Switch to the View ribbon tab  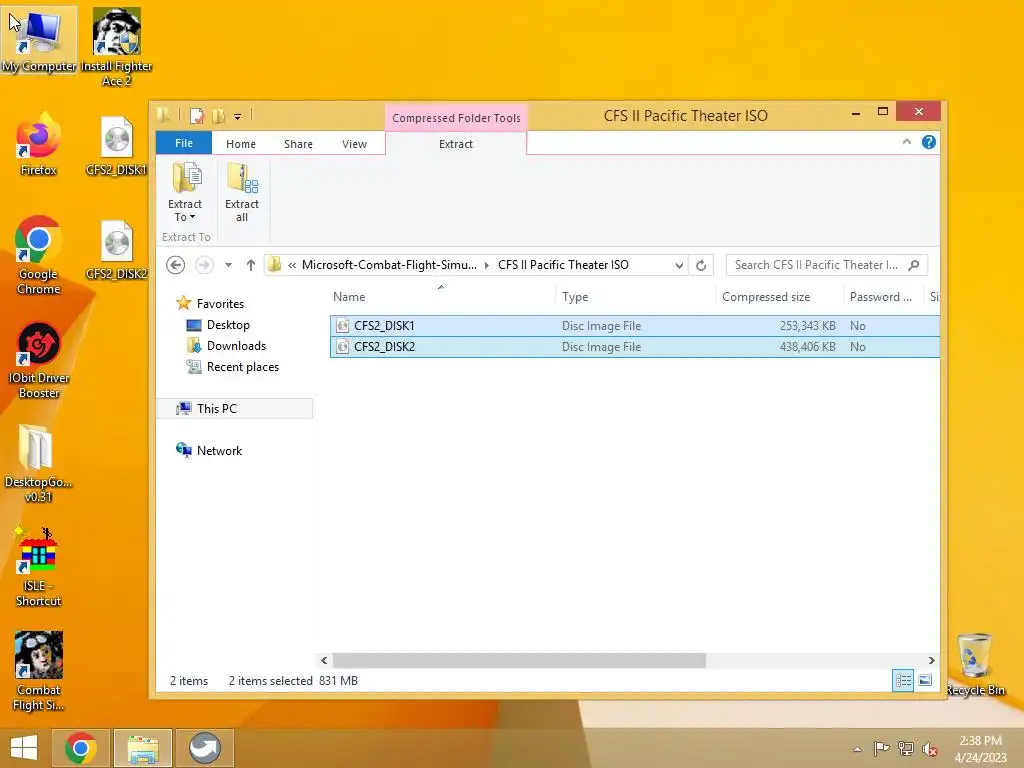(x=354, y=144)
